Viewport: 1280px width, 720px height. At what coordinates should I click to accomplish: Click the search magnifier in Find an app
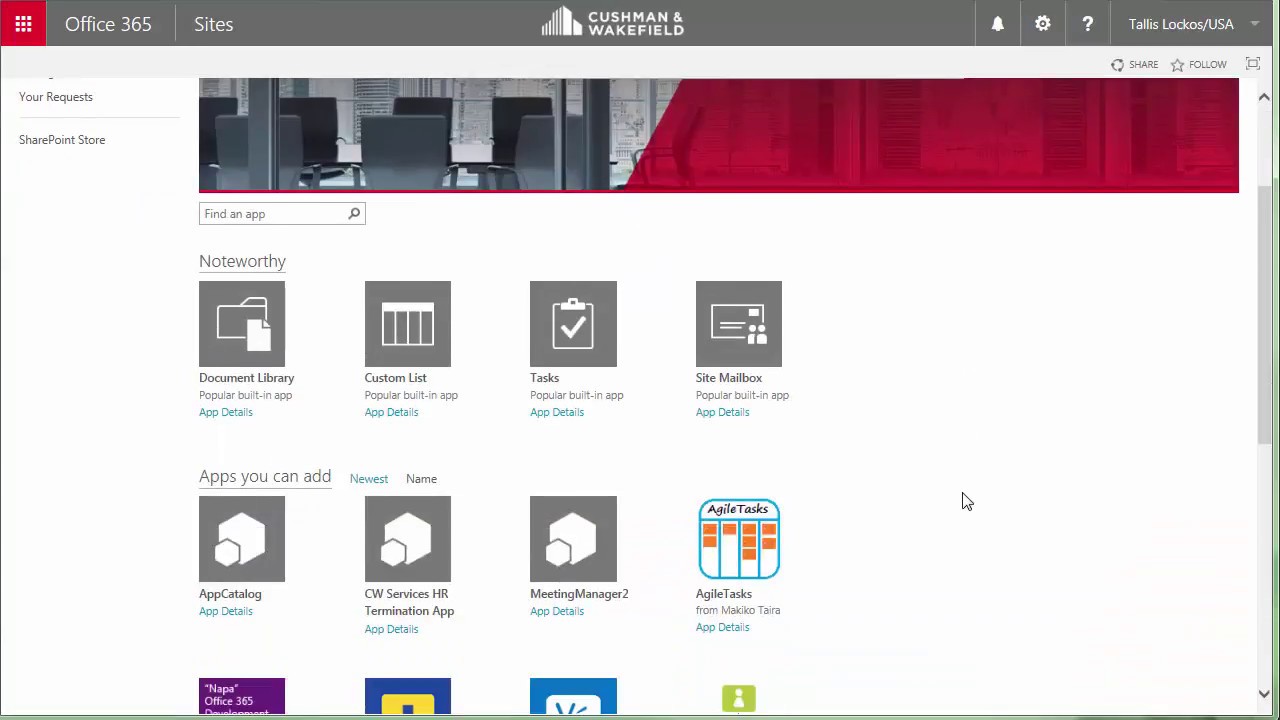pyautogui.click(x=354, y=213)
